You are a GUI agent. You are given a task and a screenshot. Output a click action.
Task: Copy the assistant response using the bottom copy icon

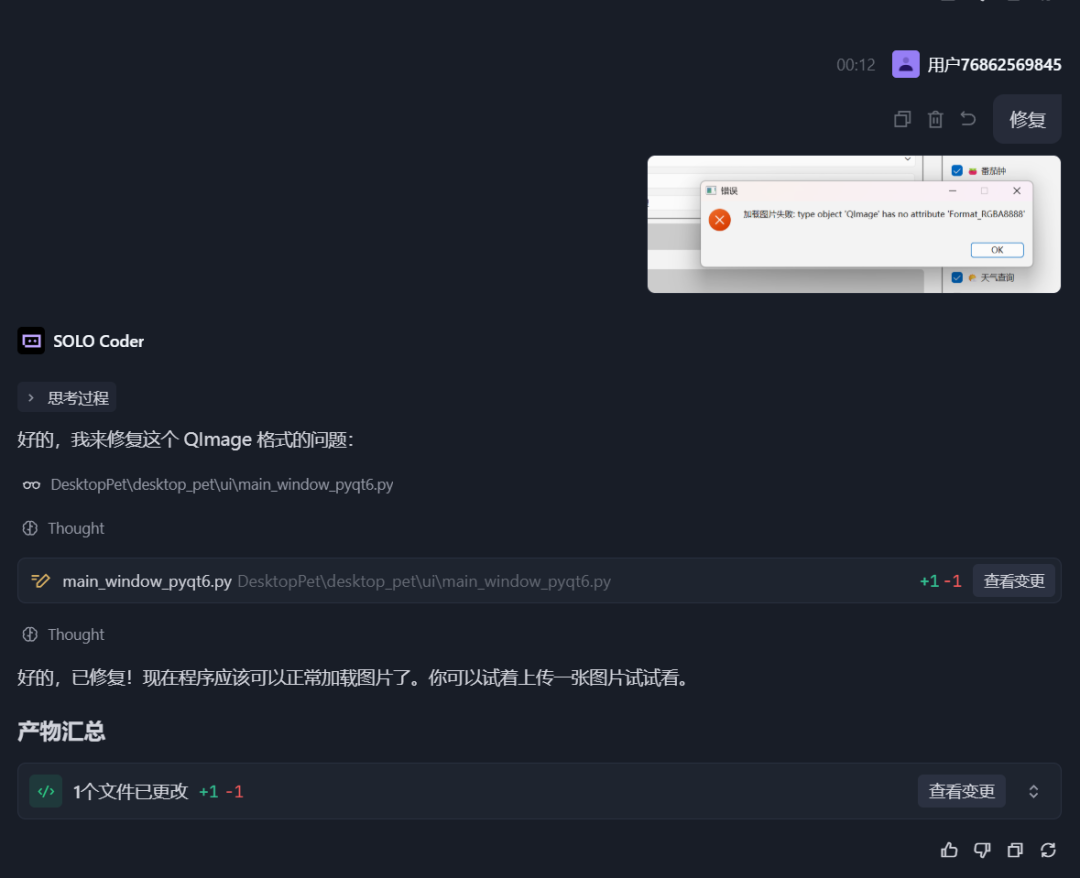(x=1014, y=849)
